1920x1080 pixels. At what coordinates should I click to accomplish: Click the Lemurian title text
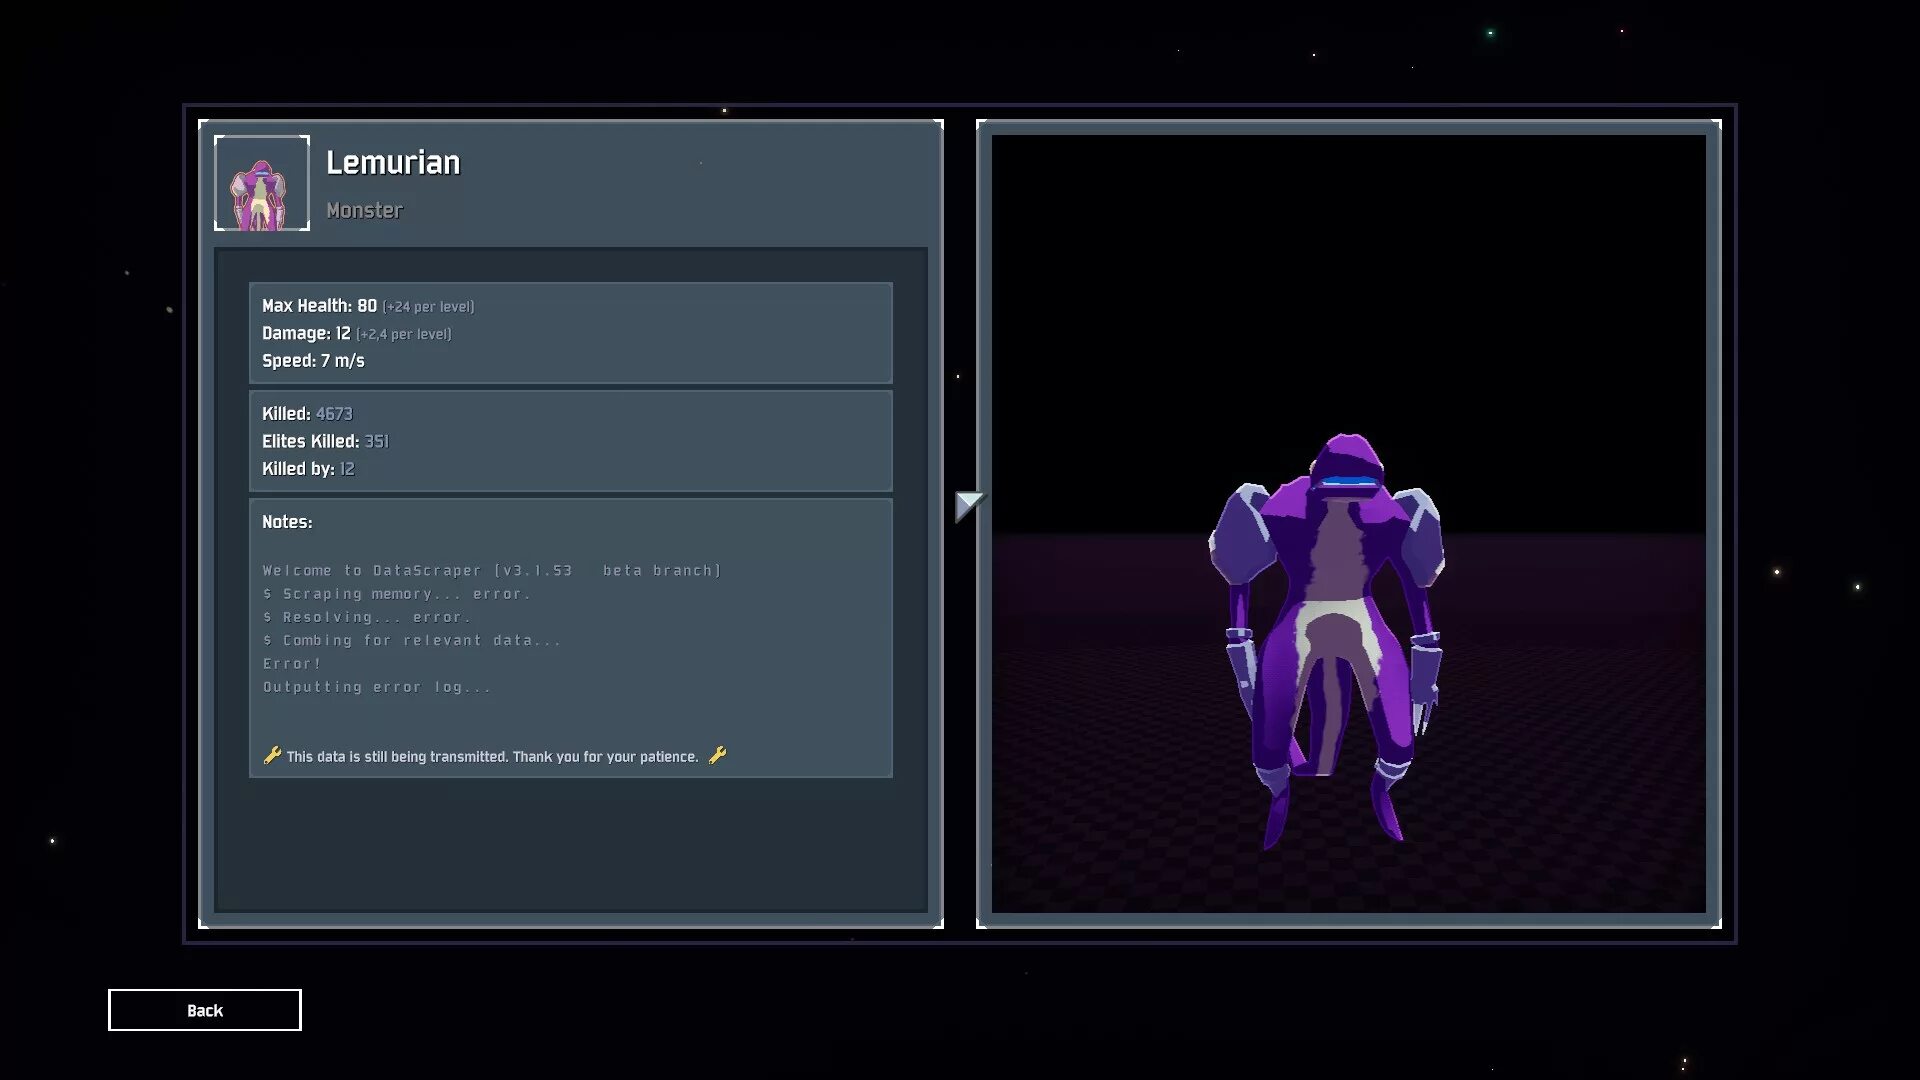click(x=393, y=163)
